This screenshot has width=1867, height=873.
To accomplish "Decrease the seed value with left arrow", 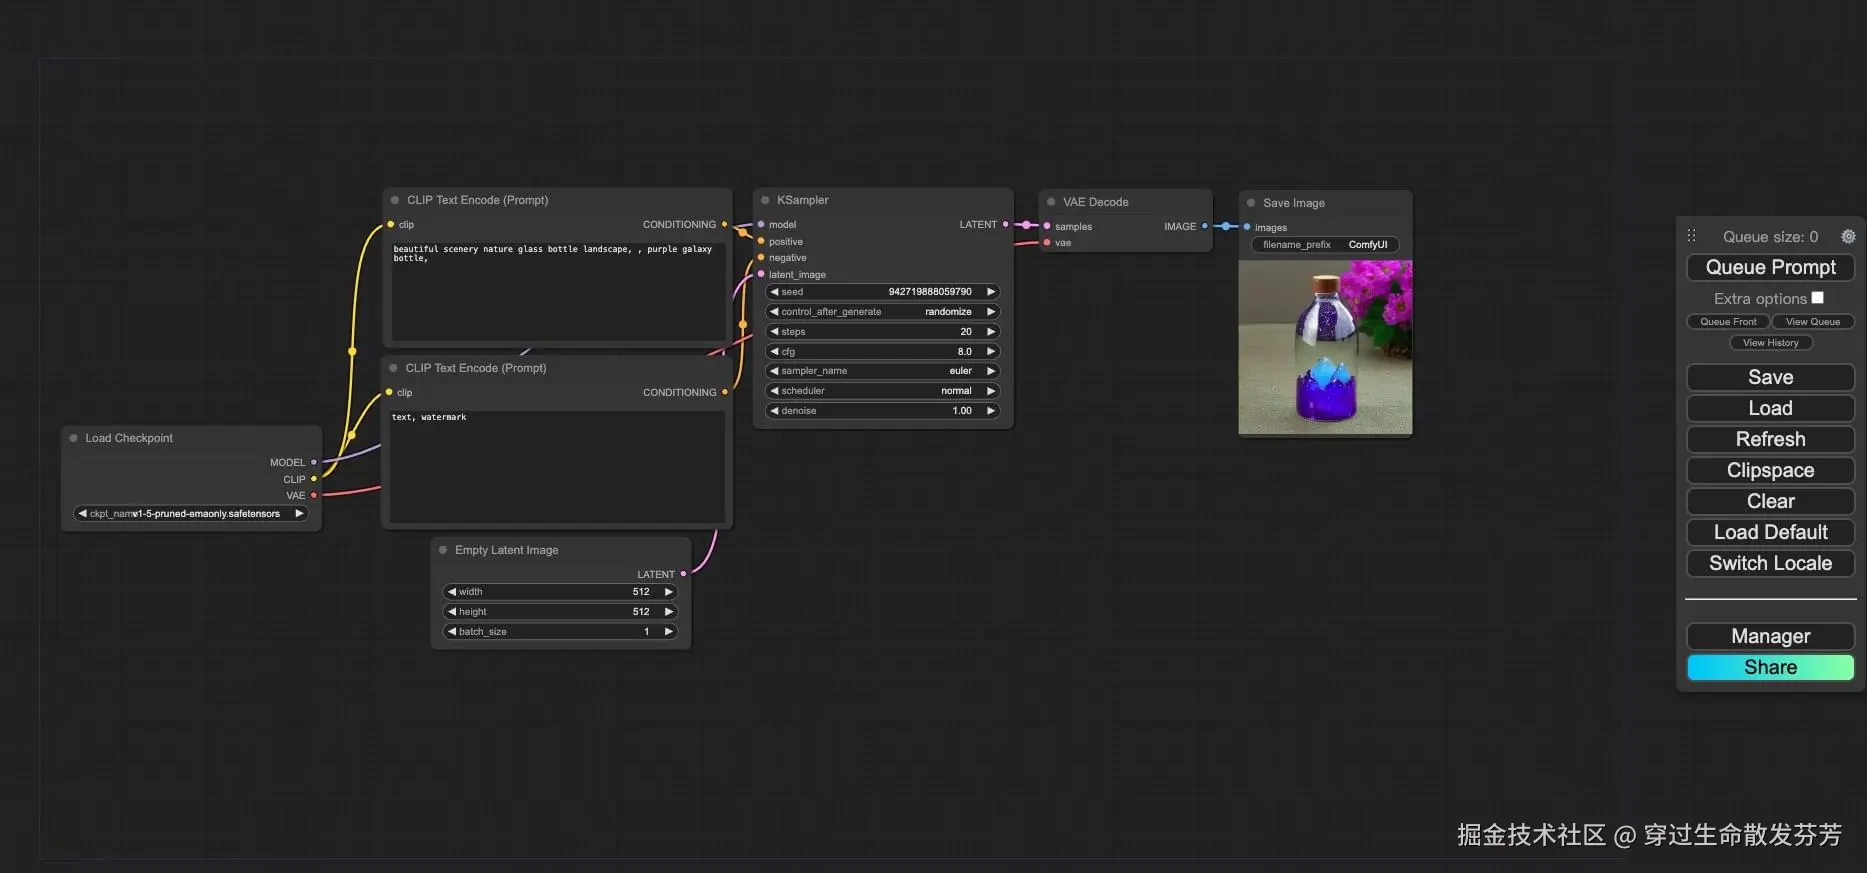I will point(774,292).
